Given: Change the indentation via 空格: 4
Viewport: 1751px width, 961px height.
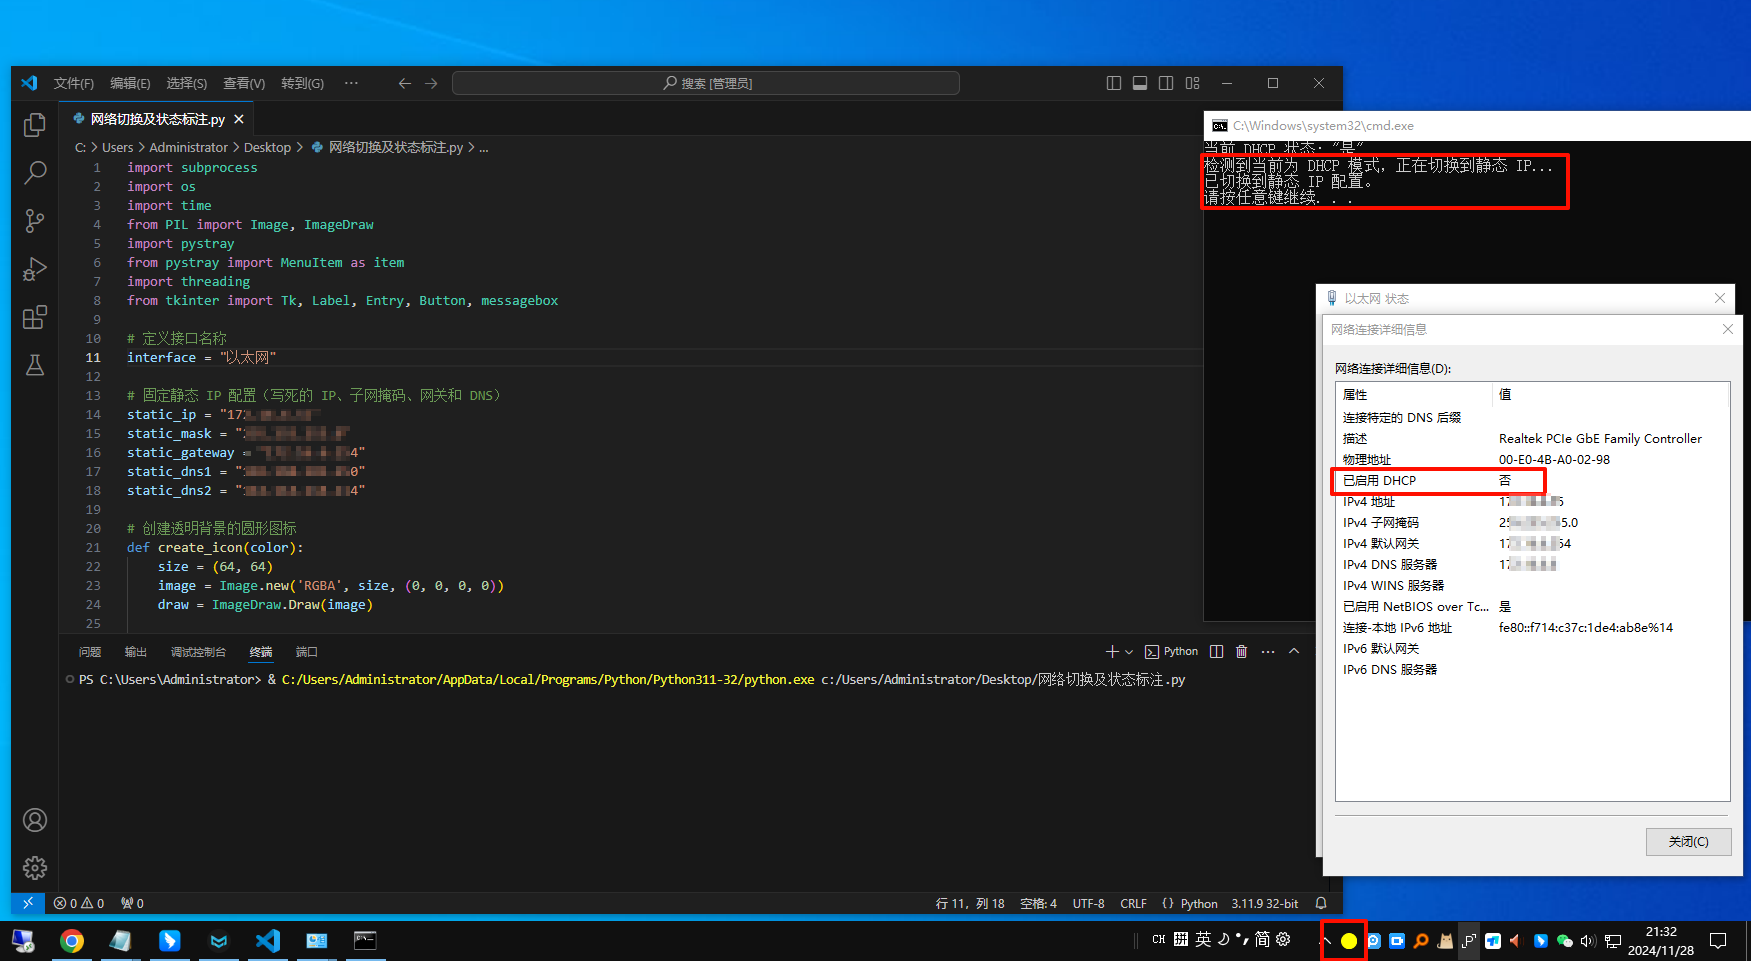Looking at the screenshot, I should pyautogui.click(x=1038, y=903).
